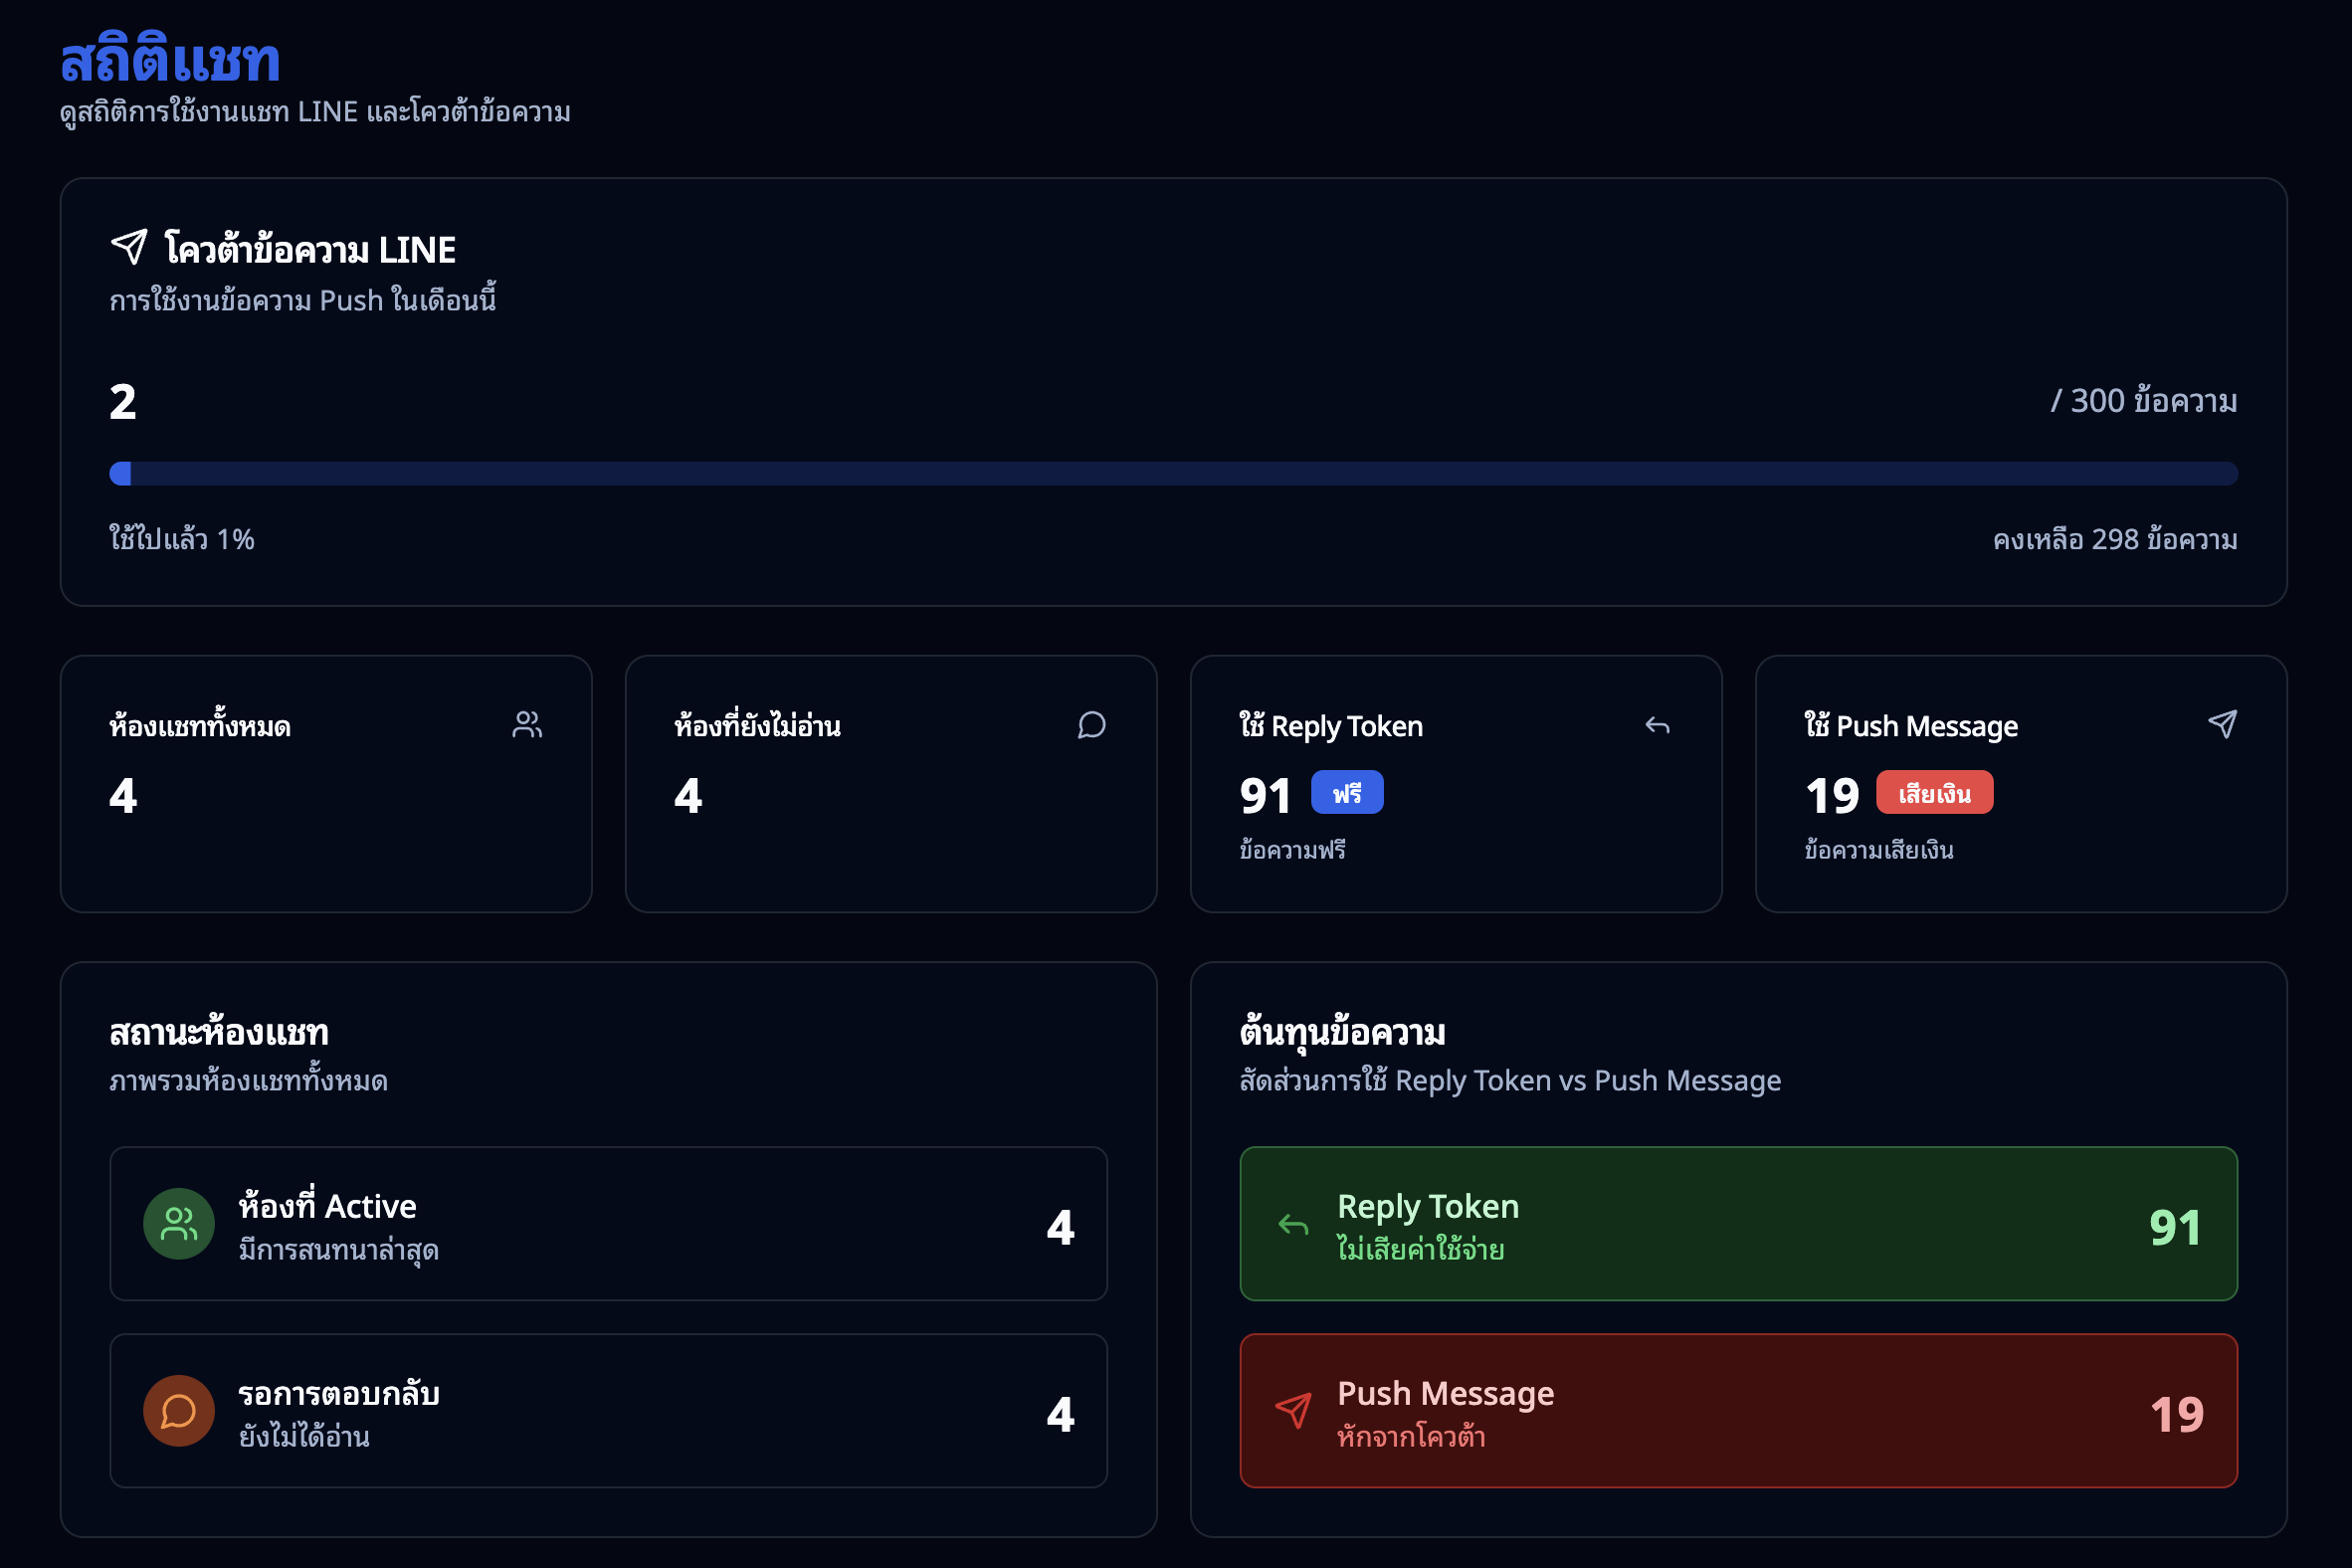Click the red เสียเงิน badge next to 19
This screenshot has height=1568, width=2352.
pos(1934,793)
